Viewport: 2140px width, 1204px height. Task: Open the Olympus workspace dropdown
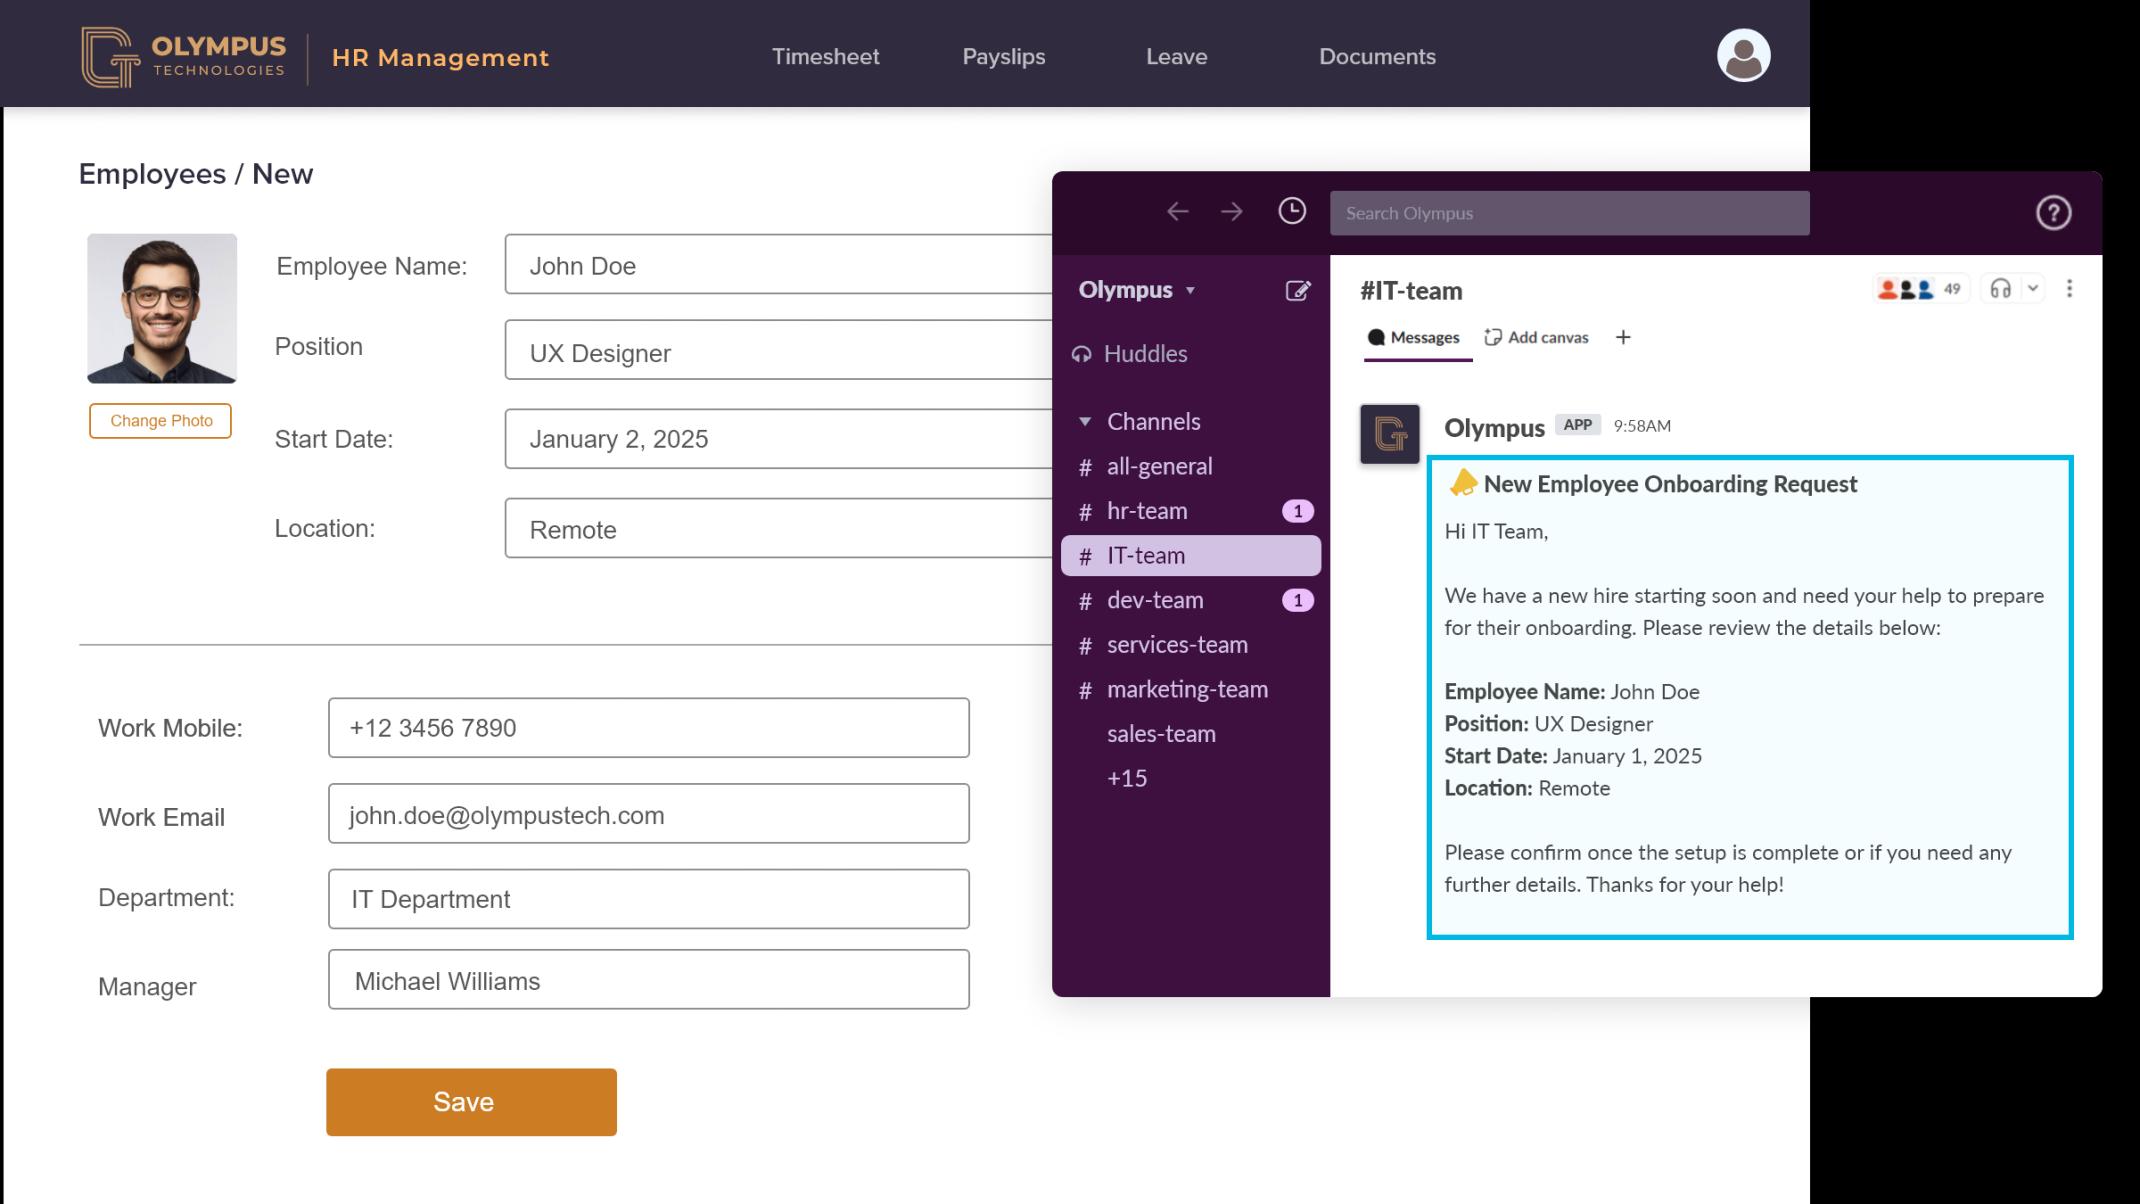[x=1136, y=290]
